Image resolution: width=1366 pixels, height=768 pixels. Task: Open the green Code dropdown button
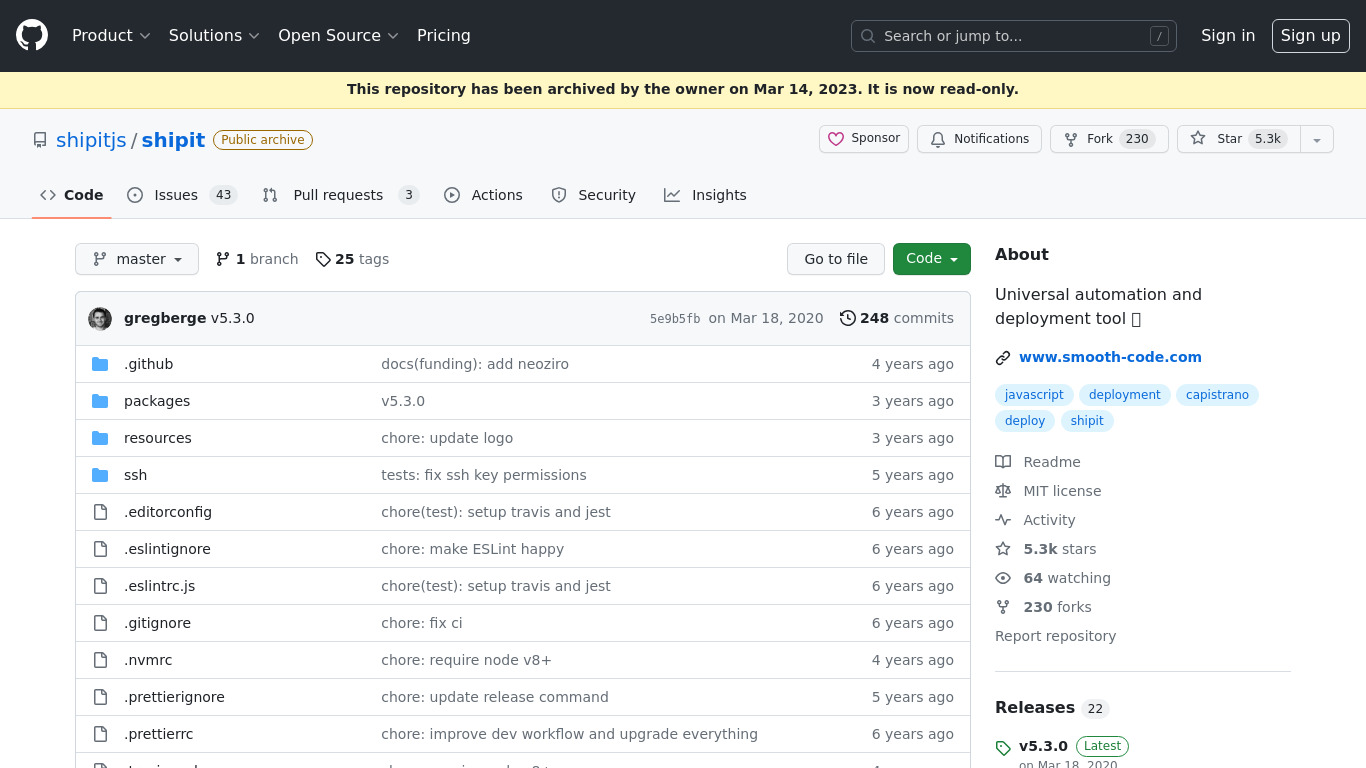[x=932, y=259]
